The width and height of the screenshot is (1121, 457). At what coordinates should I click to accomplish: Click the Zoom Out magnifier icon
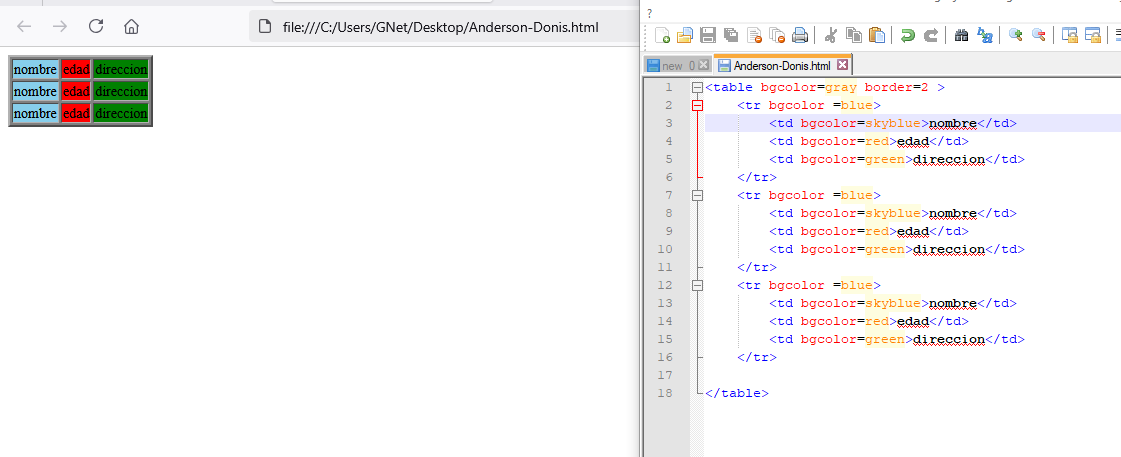(1038, 35)
